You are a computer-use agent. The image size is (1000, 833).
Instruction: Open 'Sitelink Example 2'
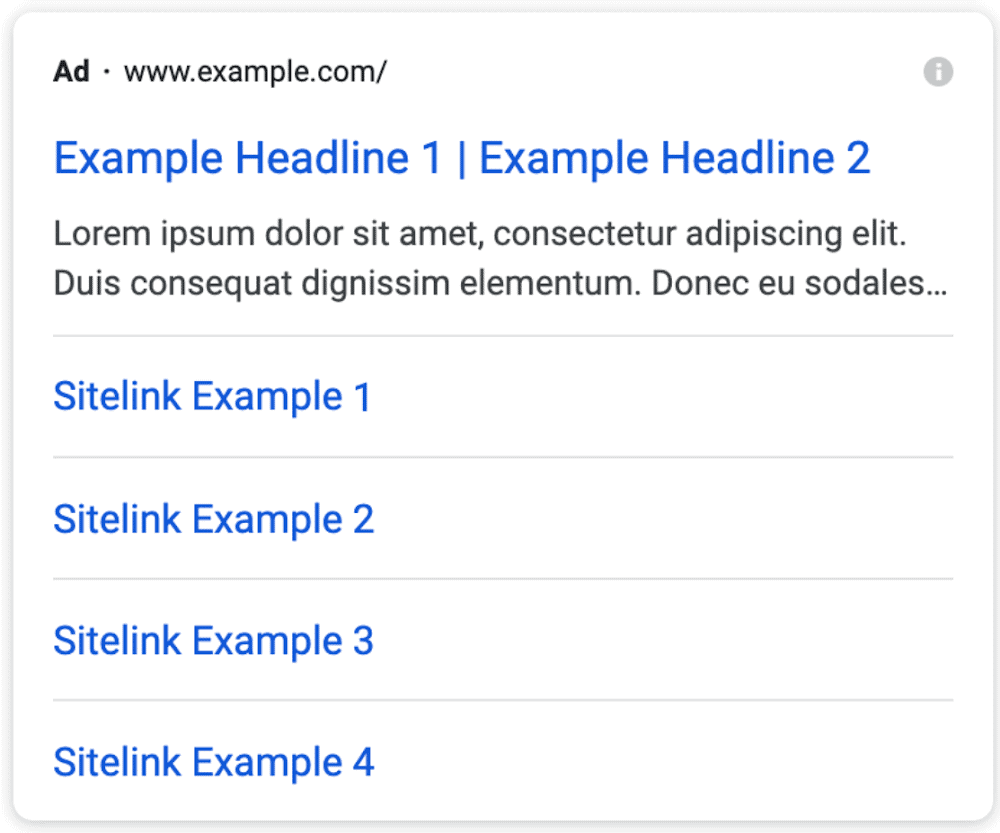214,519
